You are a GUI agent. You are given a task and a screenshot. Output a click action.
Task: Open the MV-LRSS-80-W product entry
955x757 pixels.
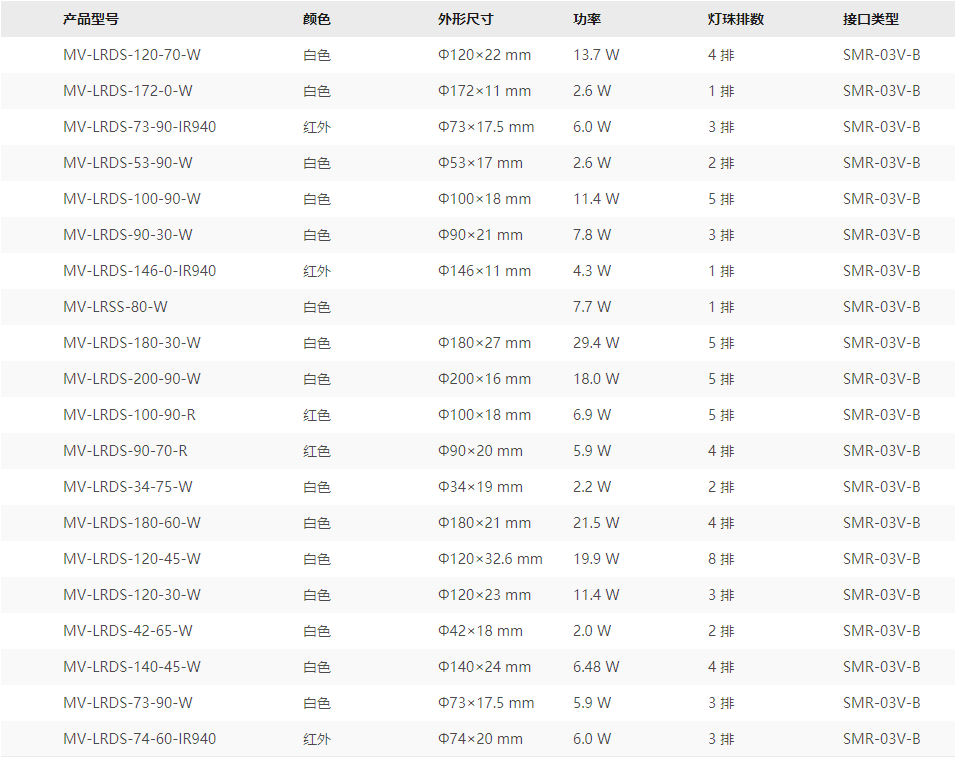click(115, 307)
